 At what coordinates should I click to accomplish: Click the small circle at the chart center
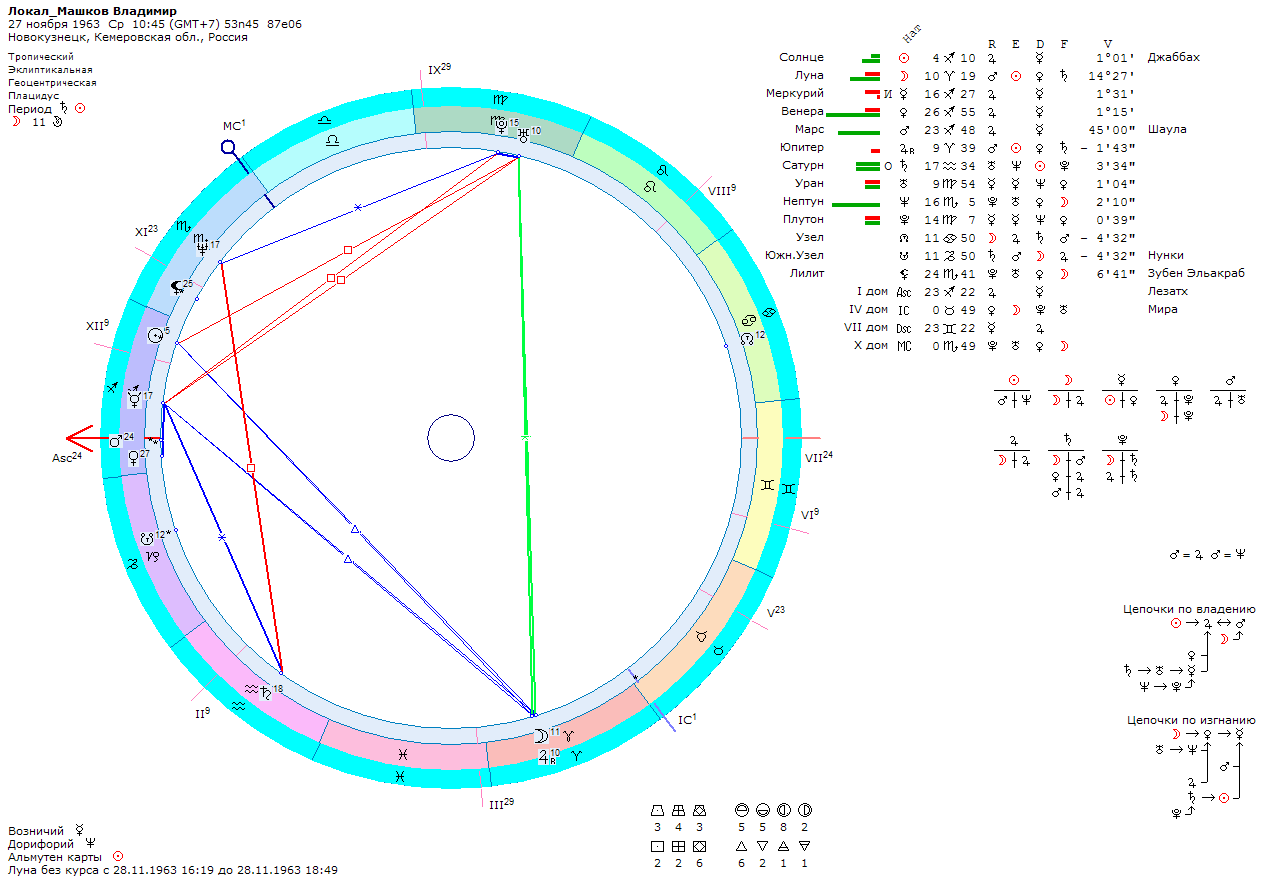click(x=450, y=439)
